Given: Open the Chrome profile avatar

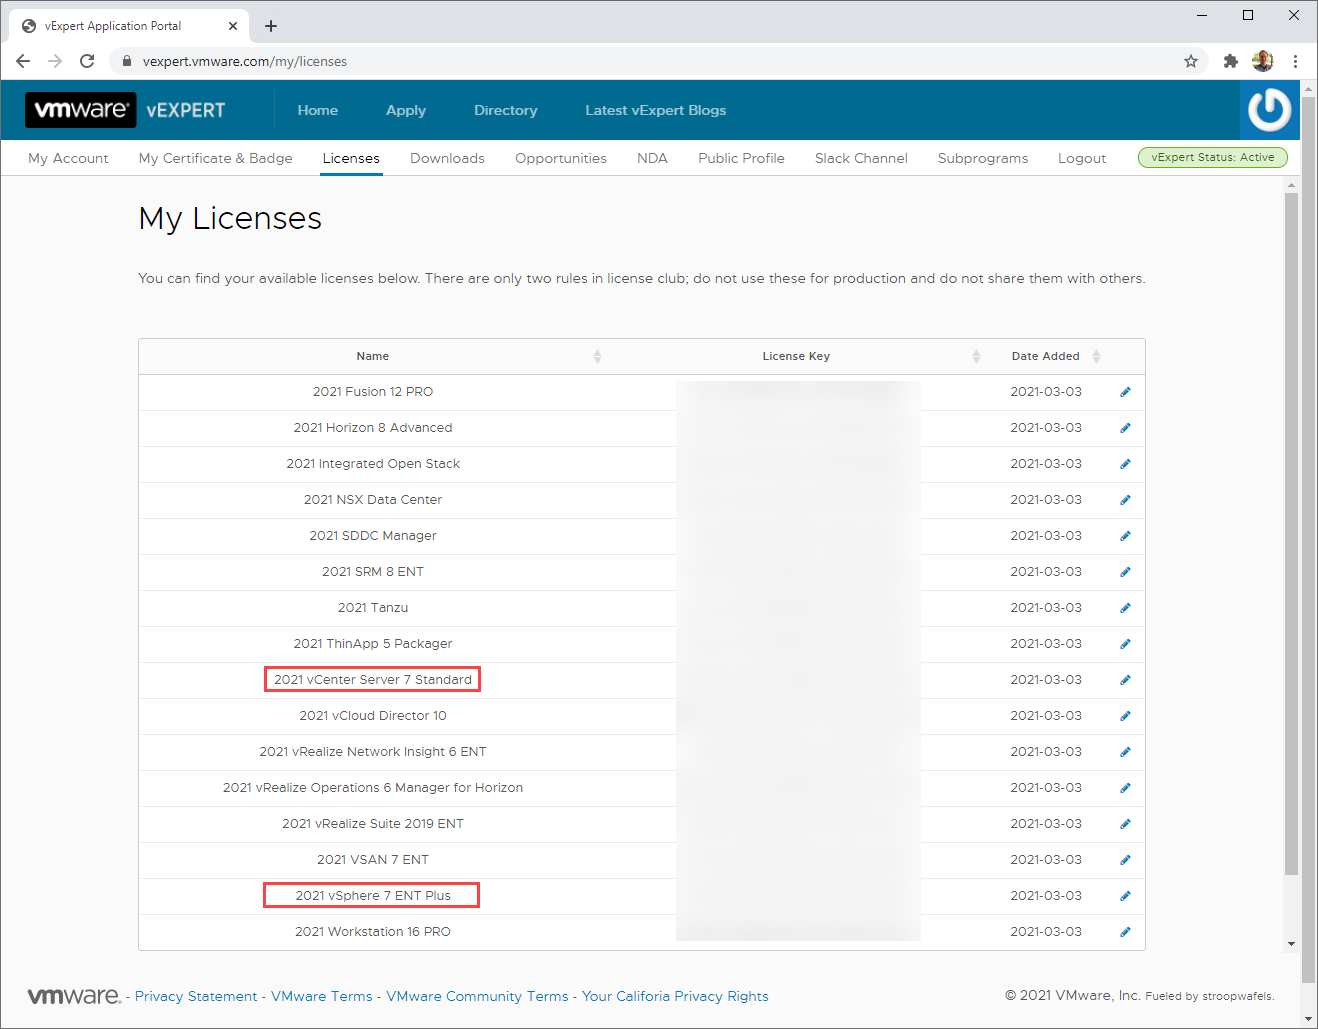Looking at the screenshot, I should tap(1263, 61).
